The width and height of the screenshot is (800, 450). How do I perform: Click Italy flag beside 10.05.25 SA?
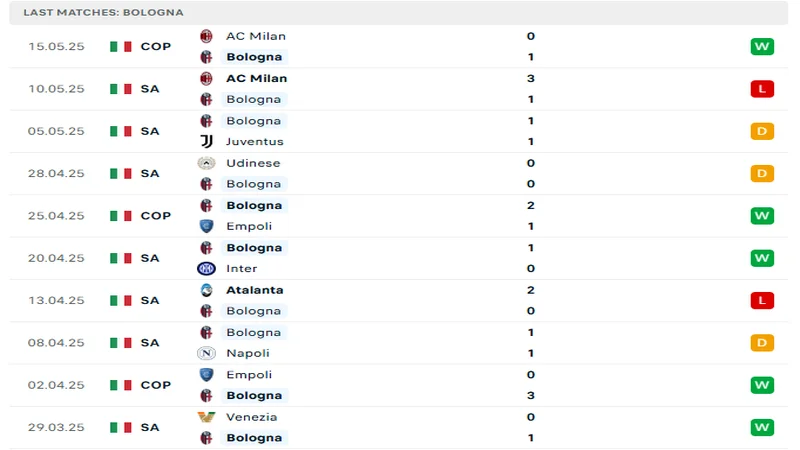click(x=121, y=89)
